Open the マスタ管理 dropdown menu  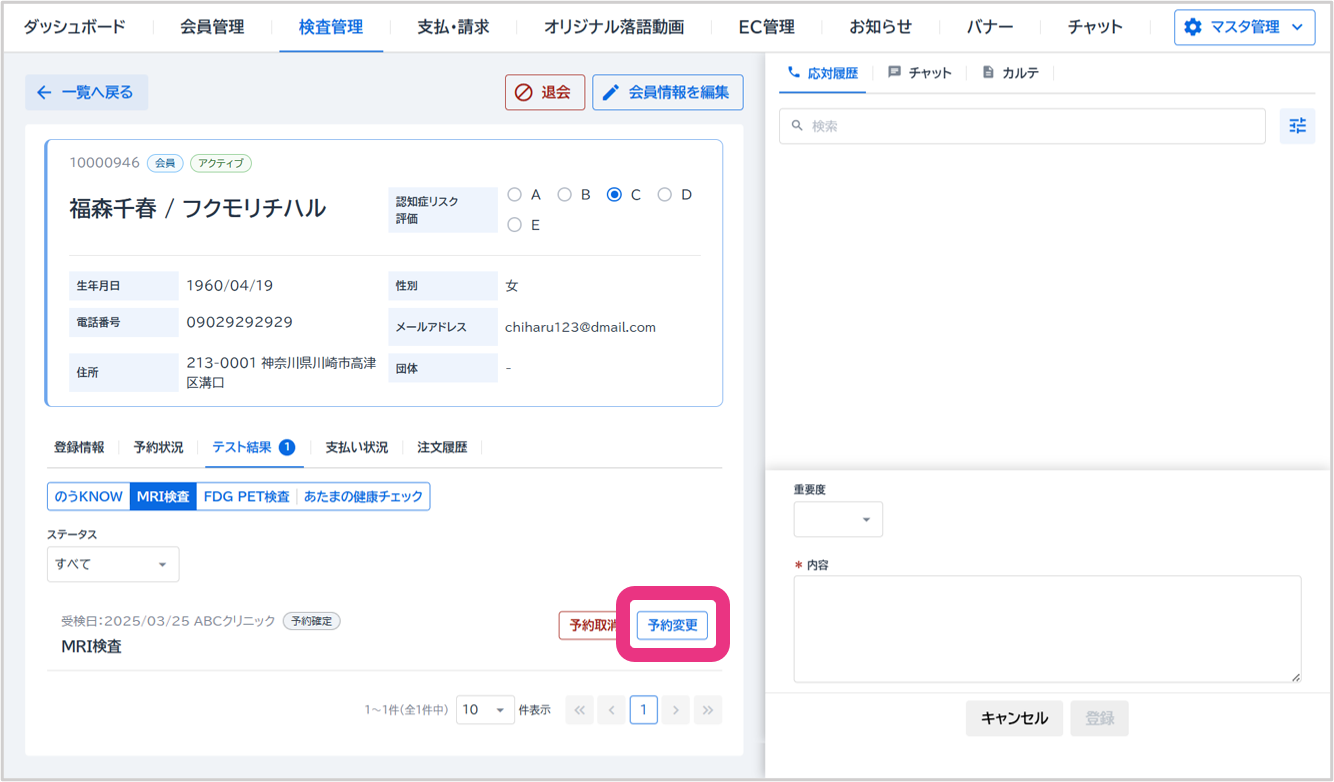tap(1244, 27)
